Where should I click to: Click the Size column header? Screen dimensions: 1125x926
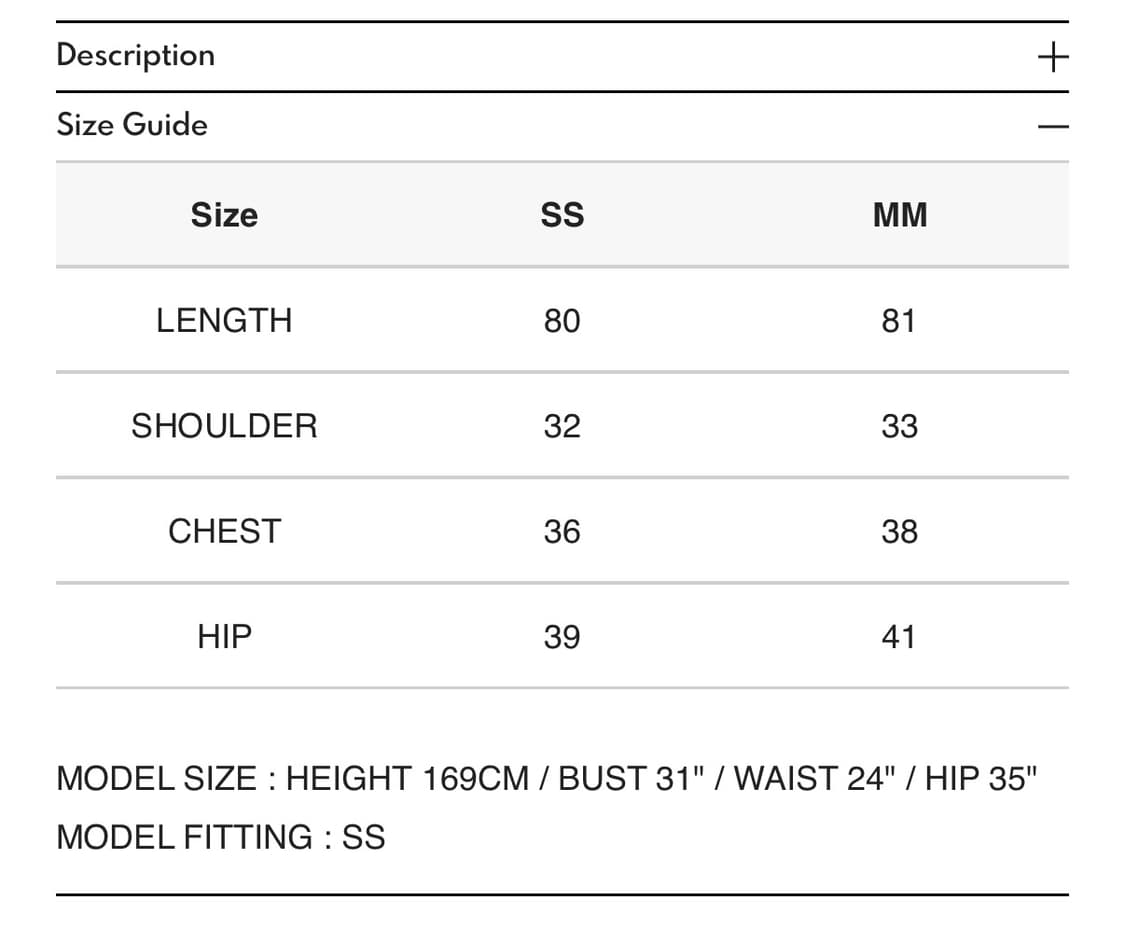pyautogui.click(x=224, y=215)
